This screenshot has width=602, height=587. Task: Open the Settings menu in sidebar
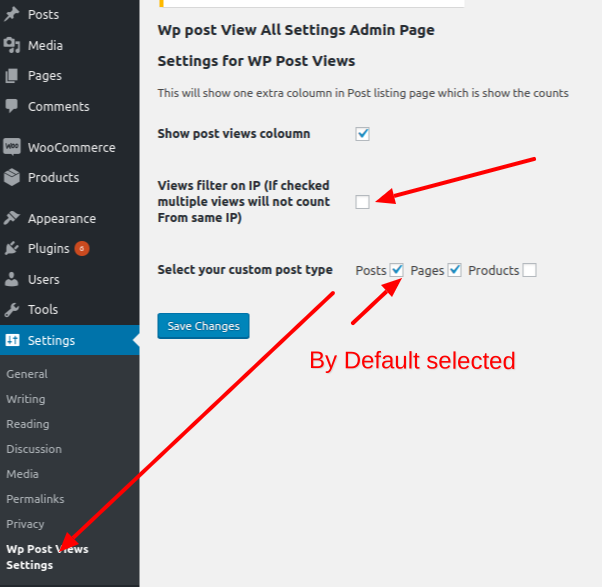coord(51,340)
